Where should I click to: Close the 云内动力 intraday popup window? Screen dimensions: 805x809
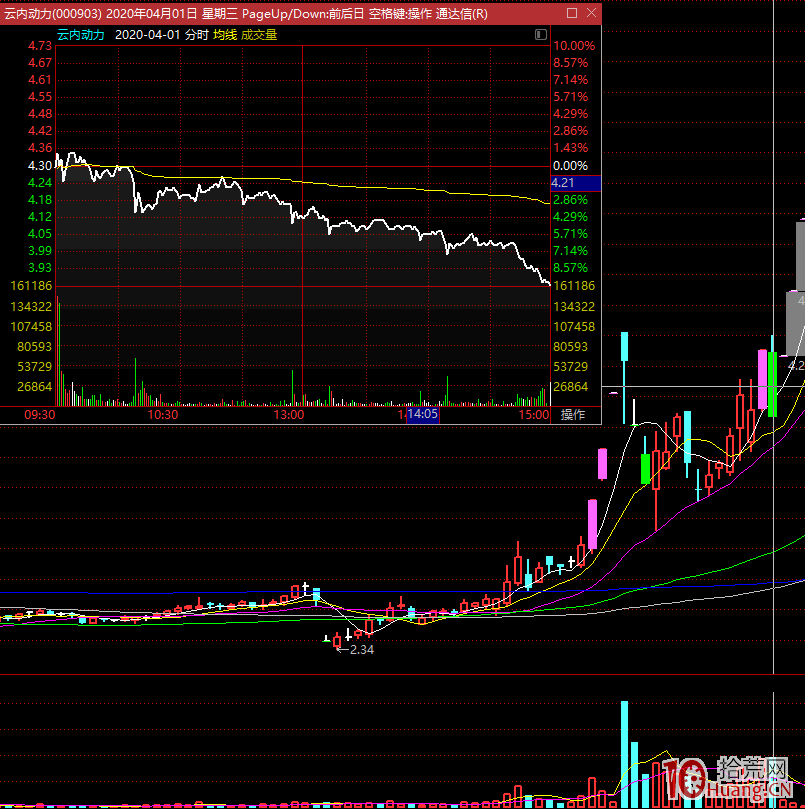coord(591,14)
